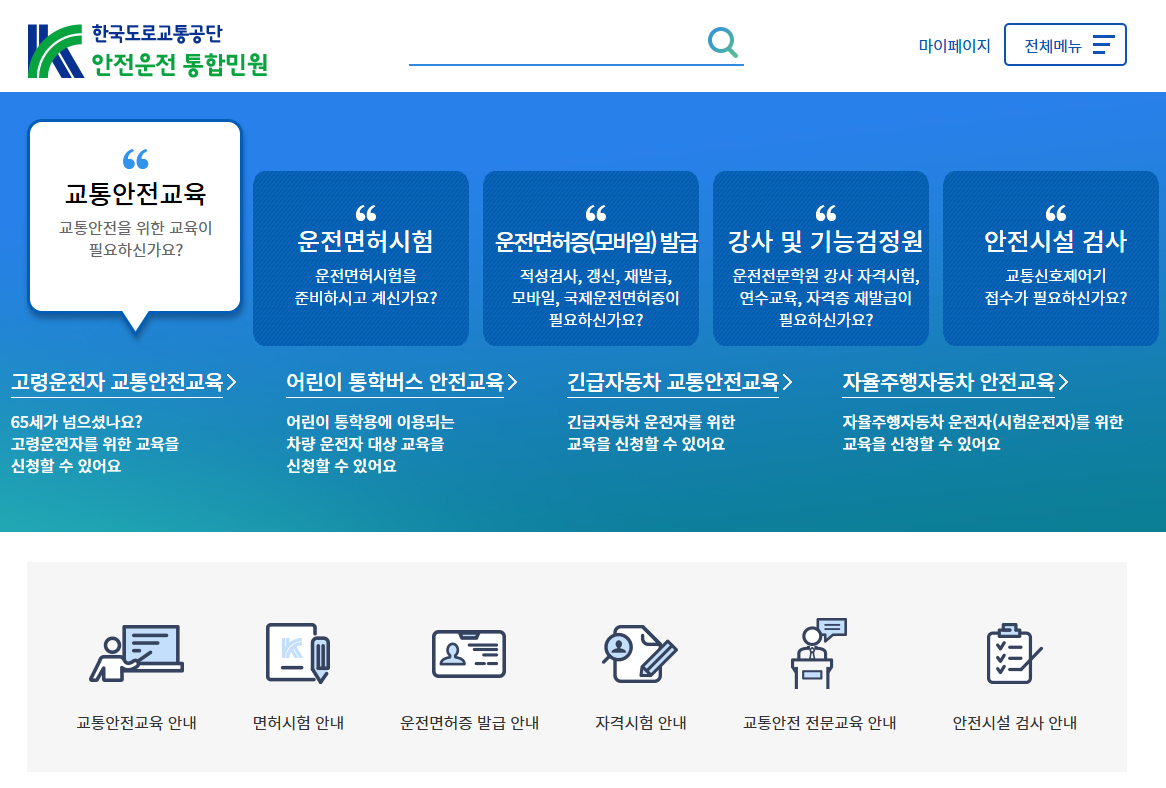This screenshot has height=788, width=1166.
Task: Click the quote mark on 운전면허시험 card
Action: pos(366,213)
